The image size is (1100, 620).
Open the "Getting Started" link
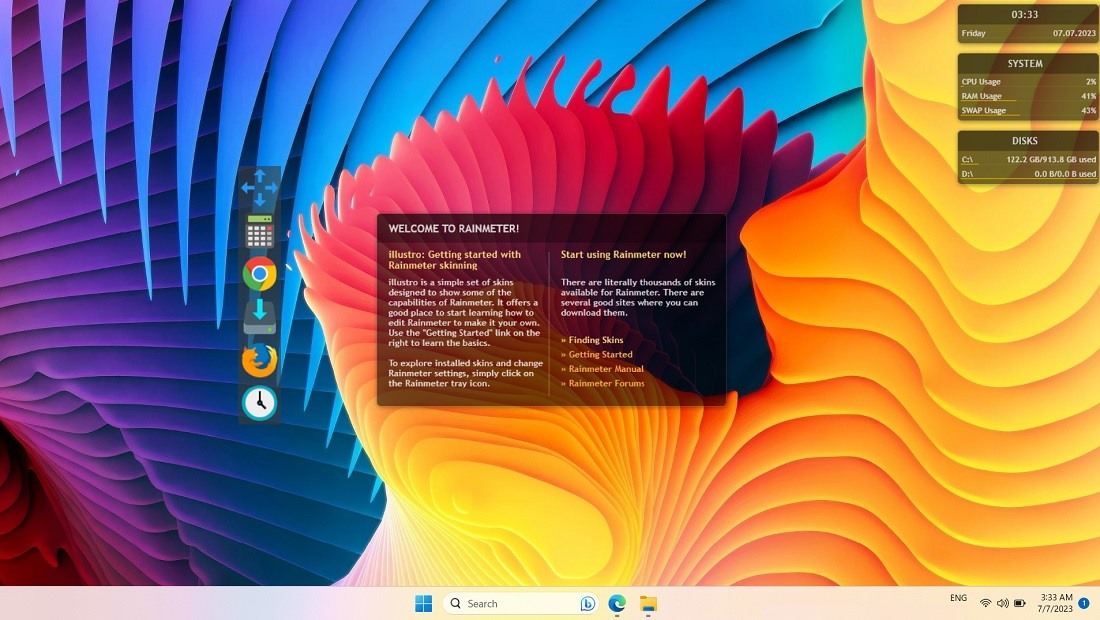(x=601, y=353)
